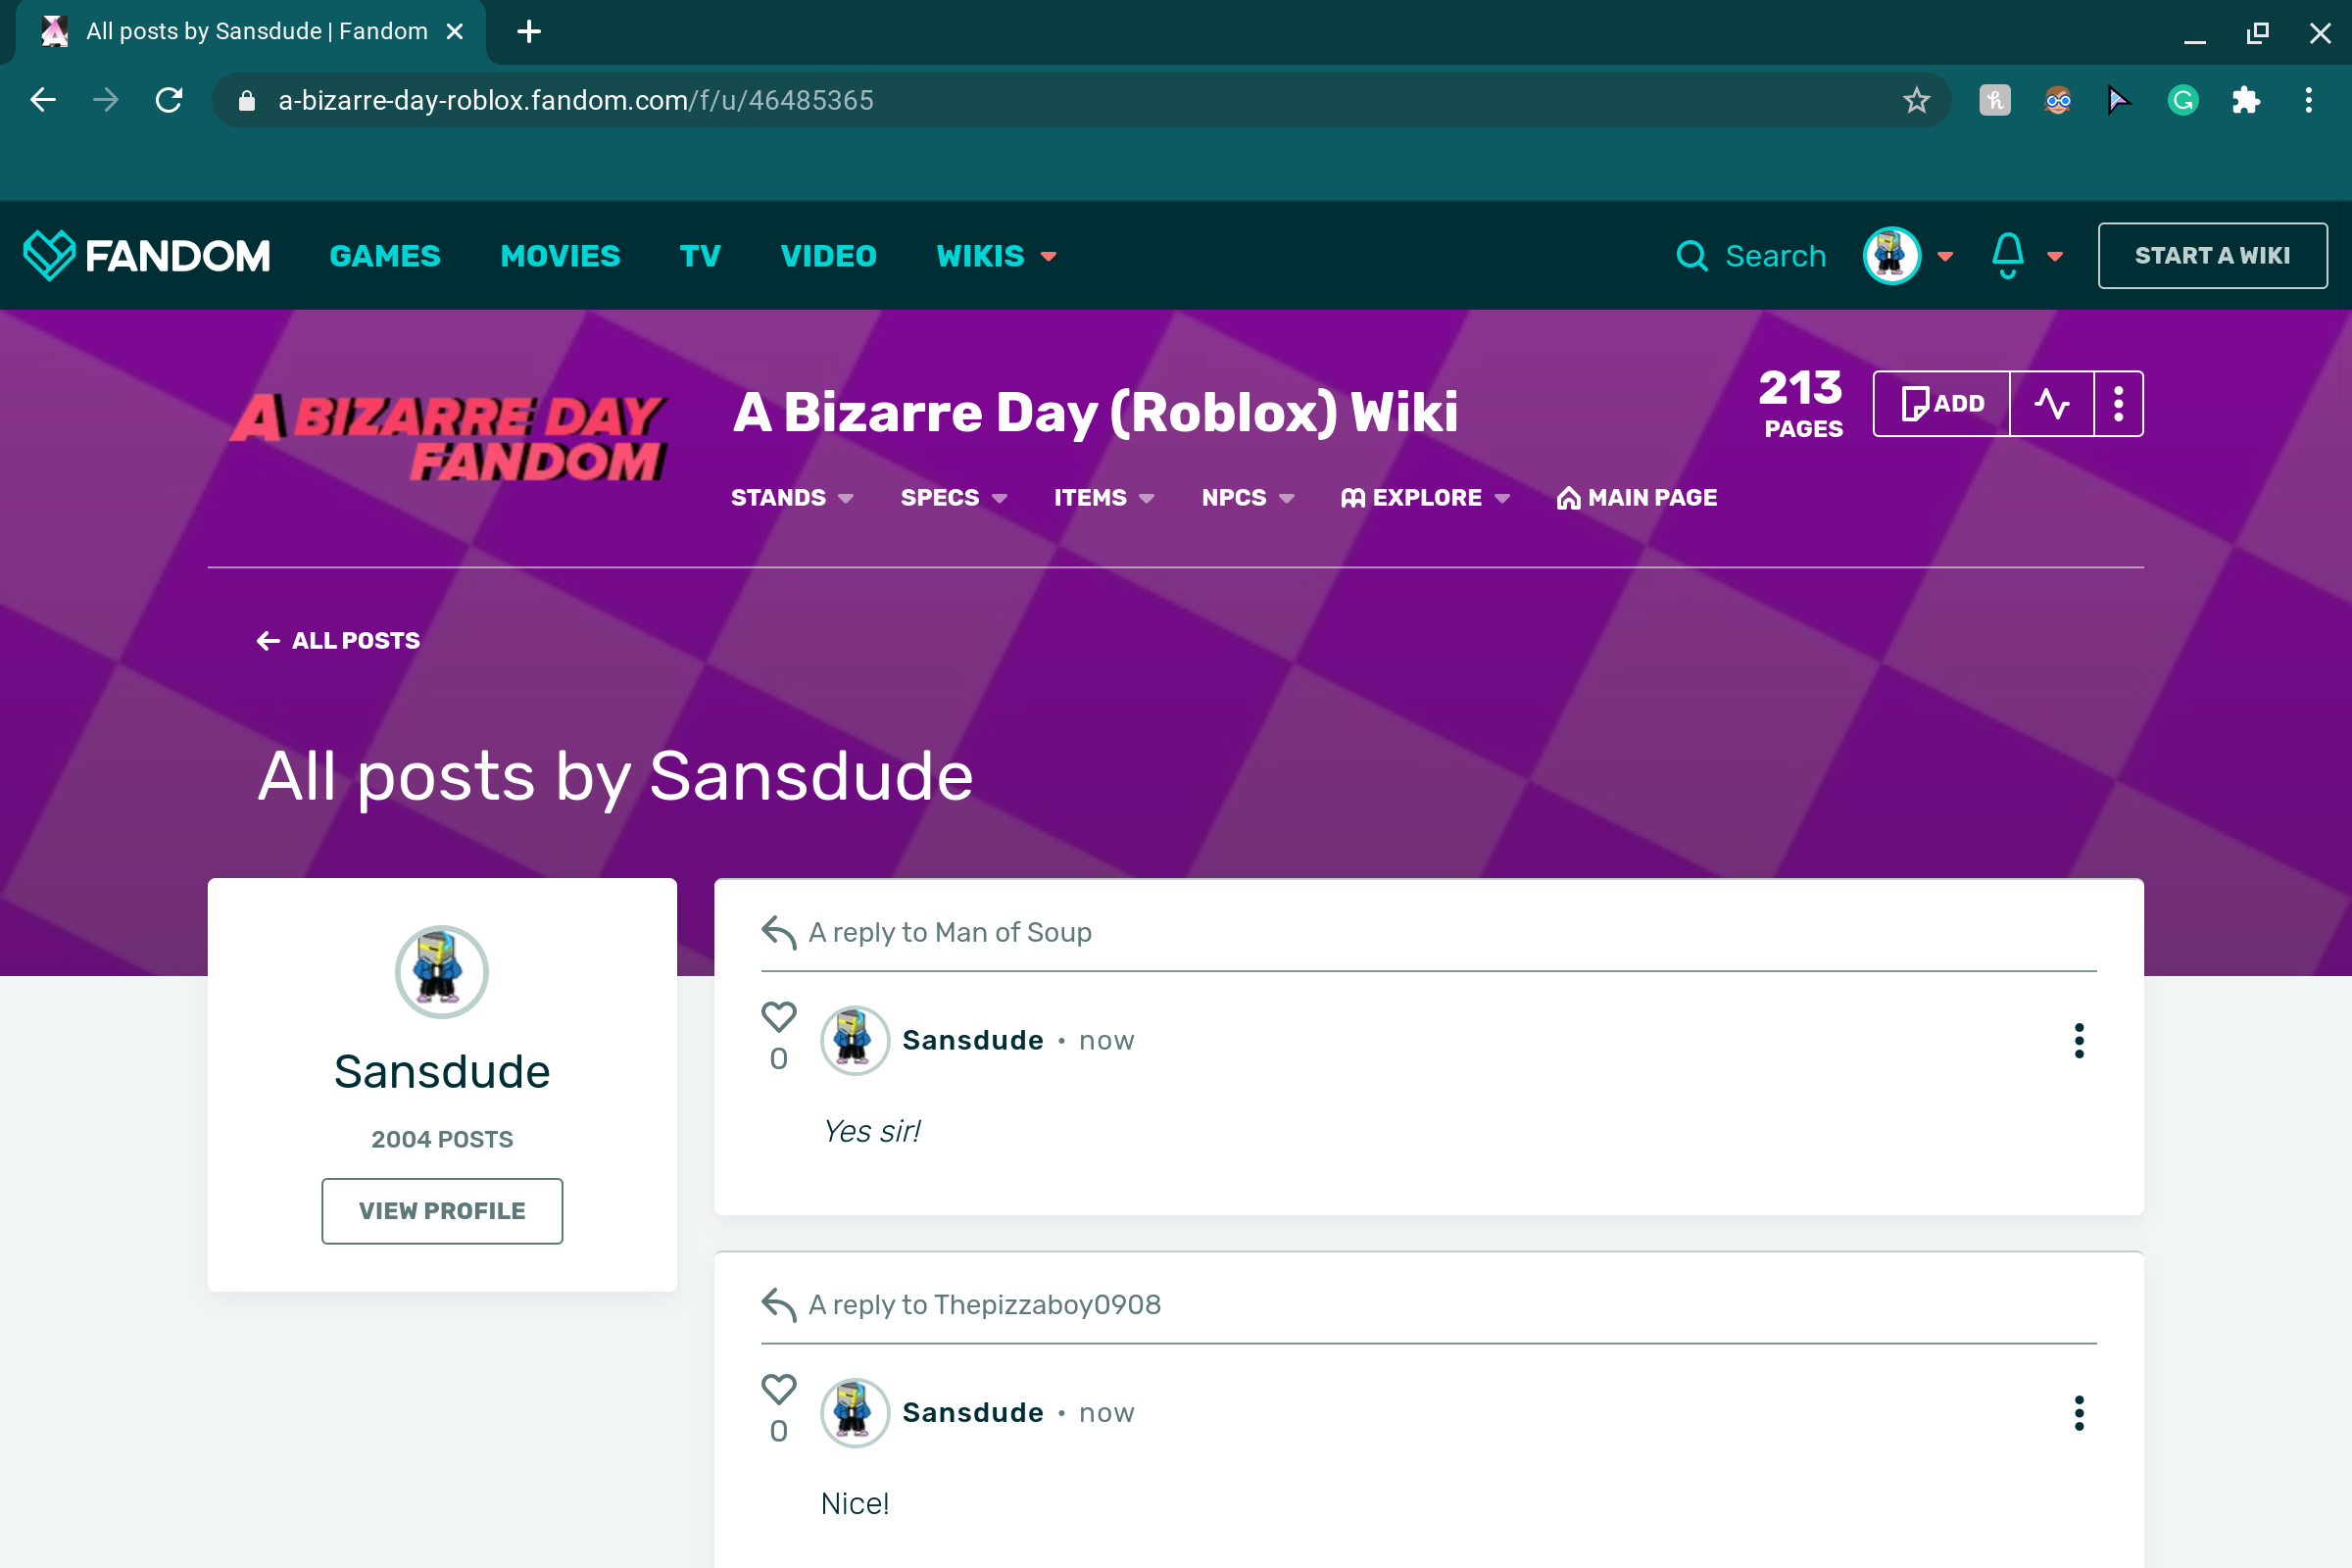Click the wiki activity pulse icon
The image size is (2352, 1568).
2052,404
